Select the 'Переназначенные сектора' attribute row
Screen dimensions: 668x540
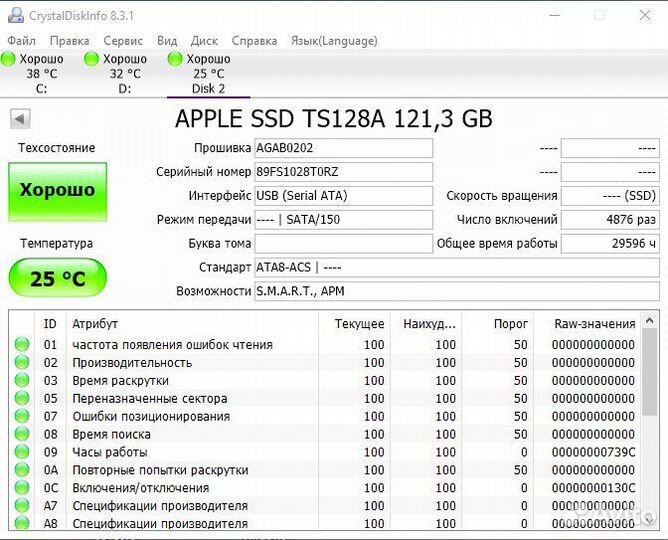(325, 398)
